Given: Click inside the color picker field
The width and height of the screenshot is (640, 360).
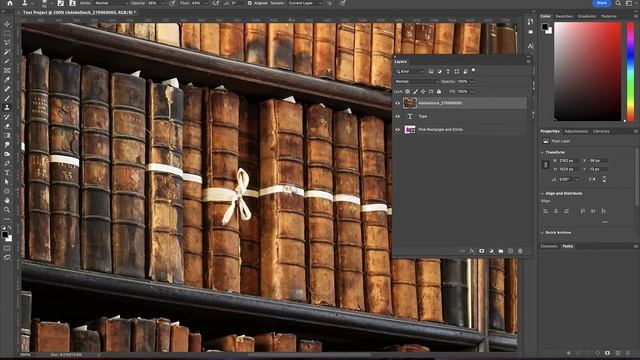Looking at the screenshot, I should pyautogui.click(x=587, y=71).
